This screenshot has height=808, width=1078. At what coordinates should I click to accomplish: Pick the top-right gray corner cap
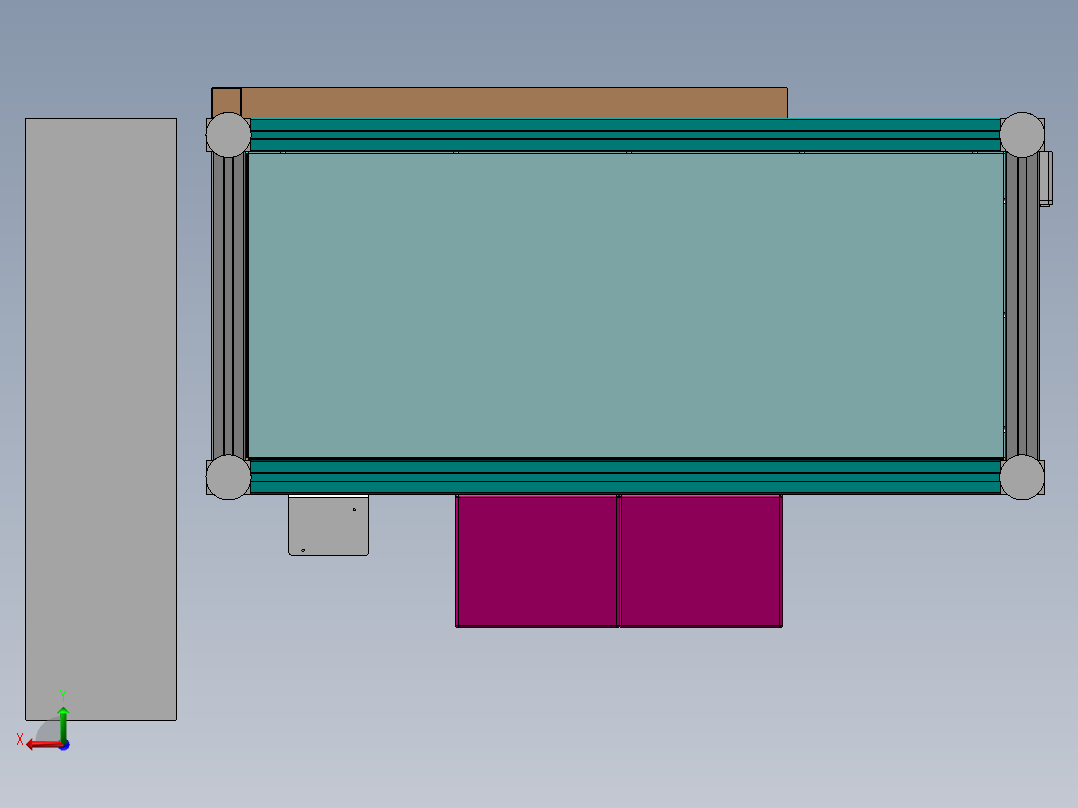click(x=1022, y=135)
